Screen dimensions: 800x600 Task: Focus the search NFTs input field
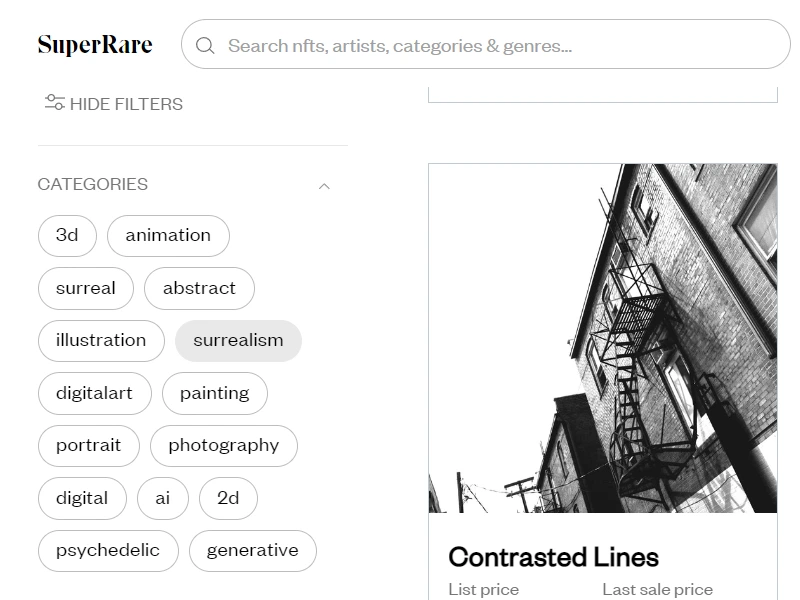(x=485, y=44)
